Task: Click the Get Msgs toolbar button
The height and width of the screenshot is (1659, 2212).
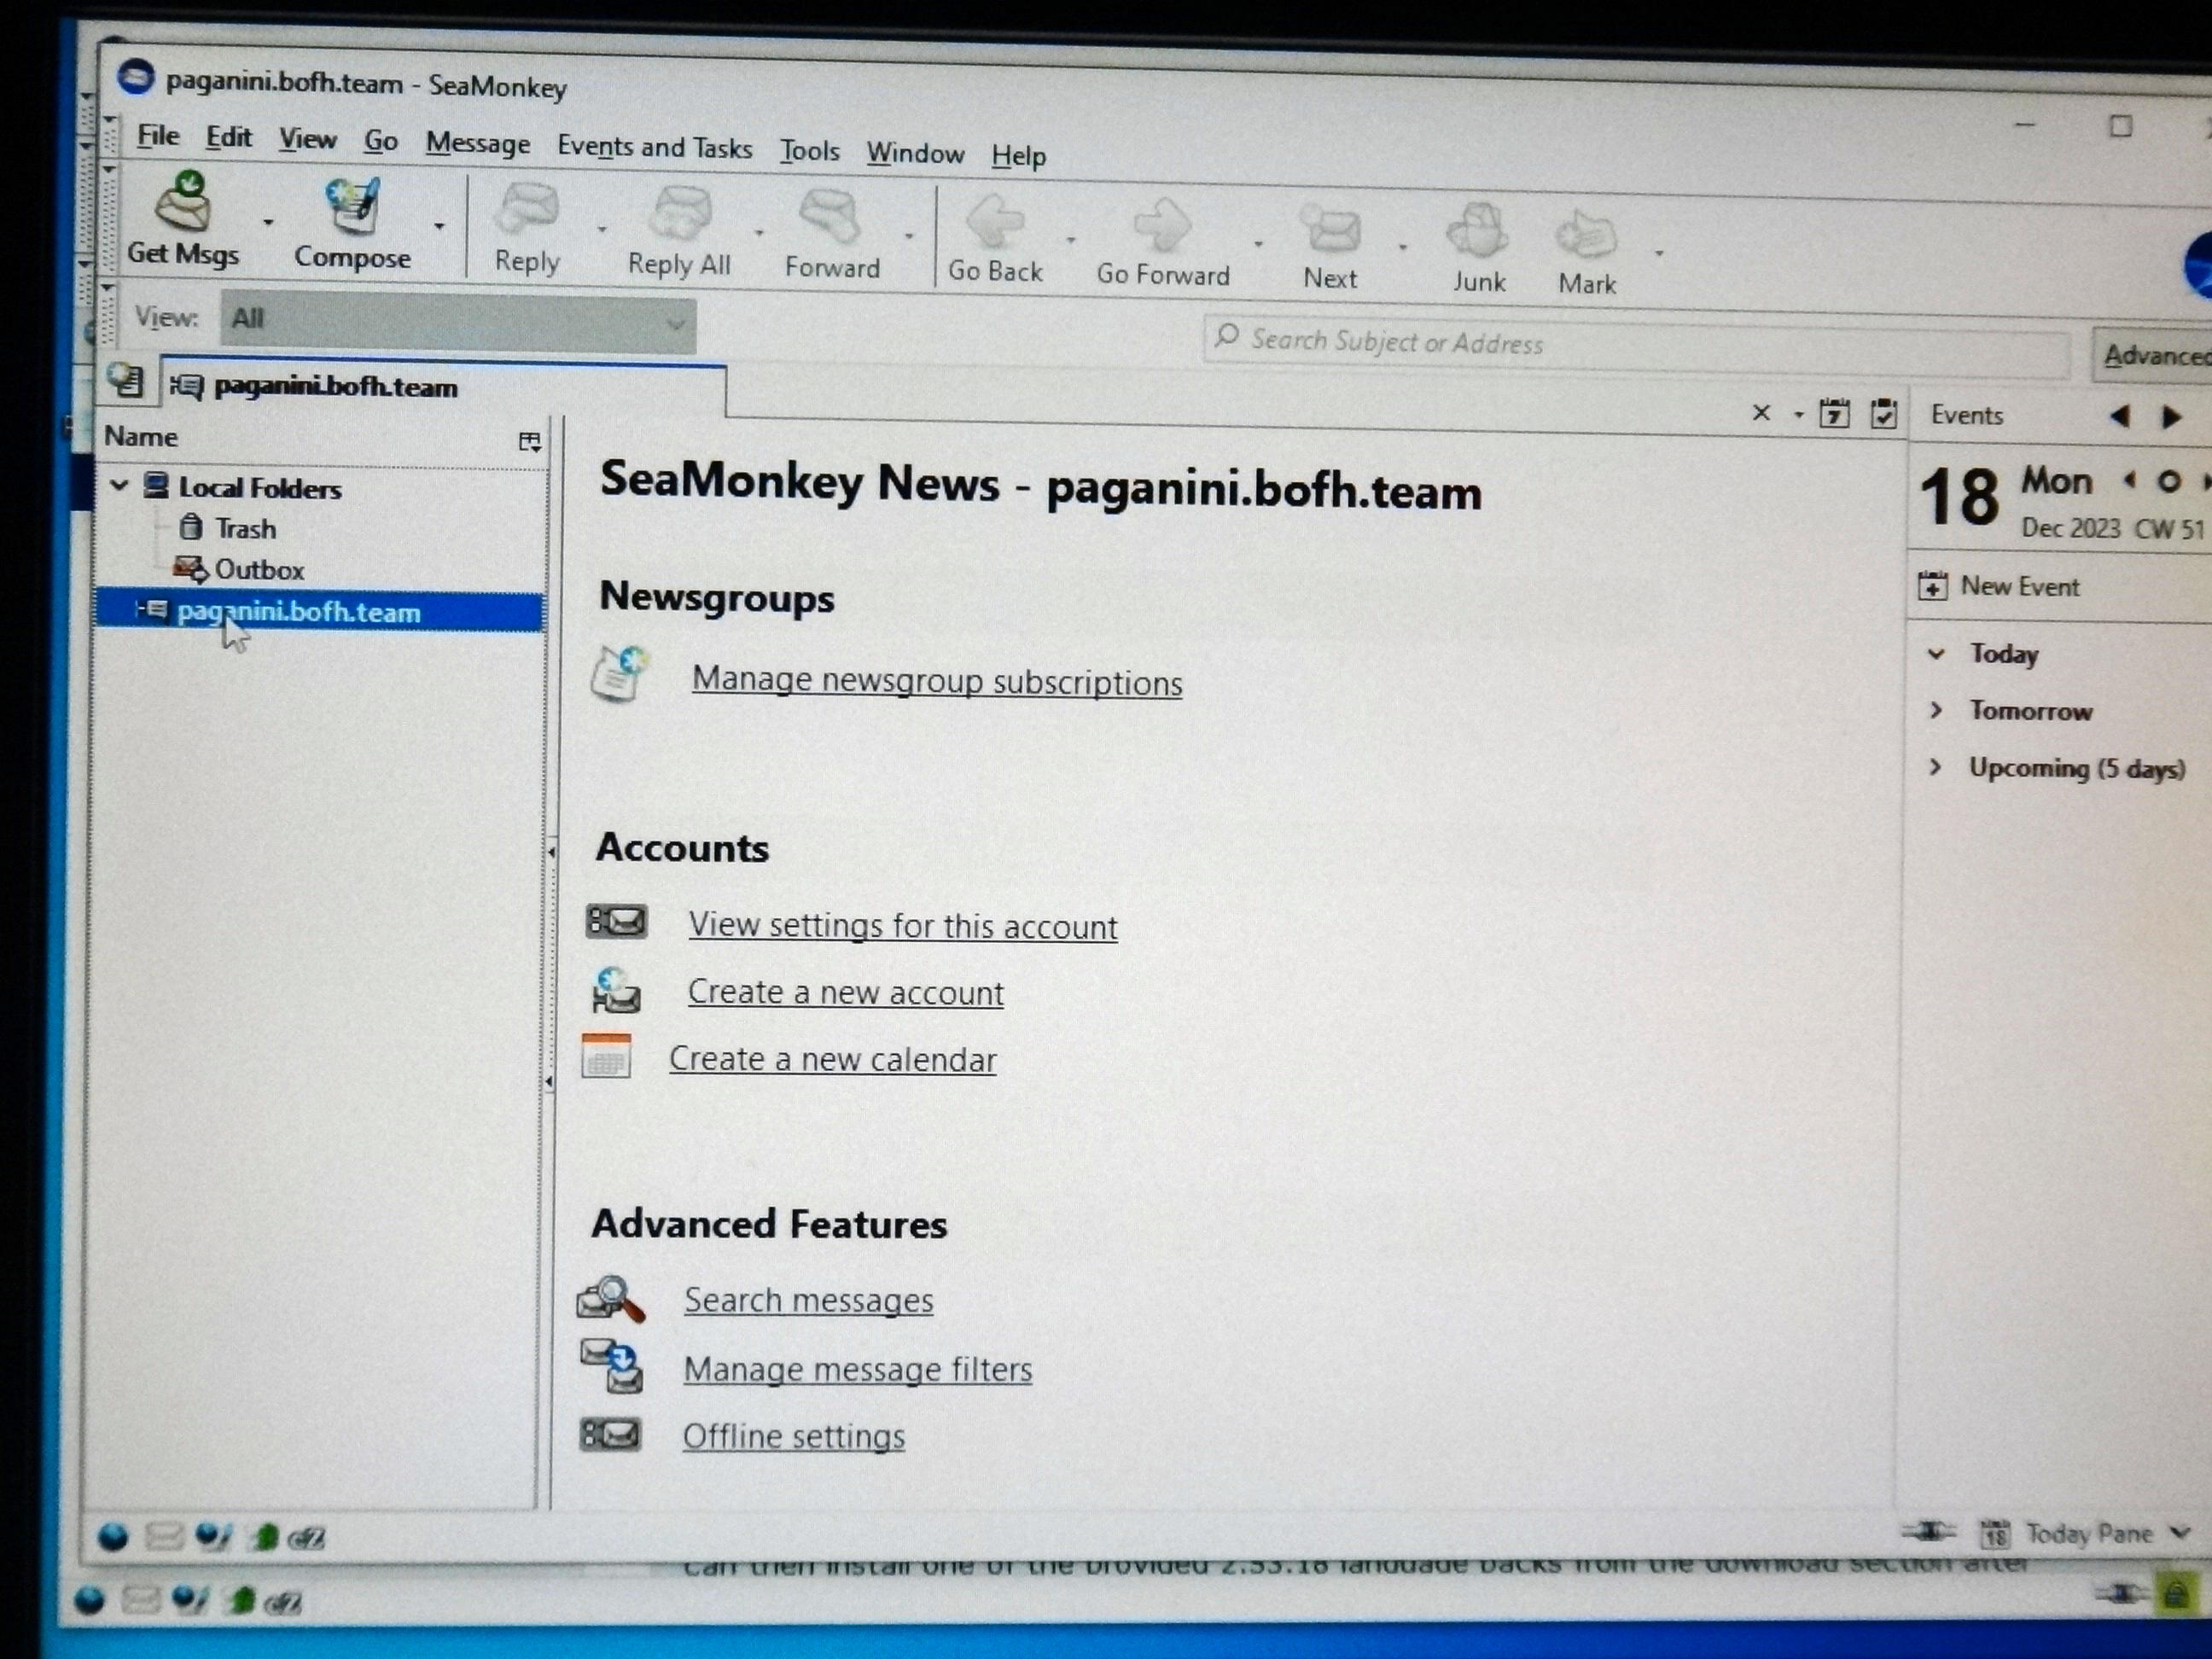Action: point(183,220)
